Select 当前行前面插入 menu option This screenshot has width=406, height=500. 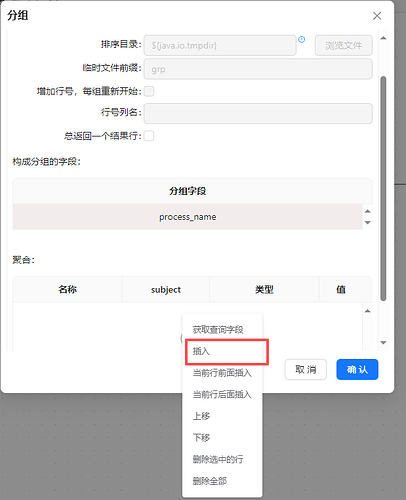pos(222,373)
